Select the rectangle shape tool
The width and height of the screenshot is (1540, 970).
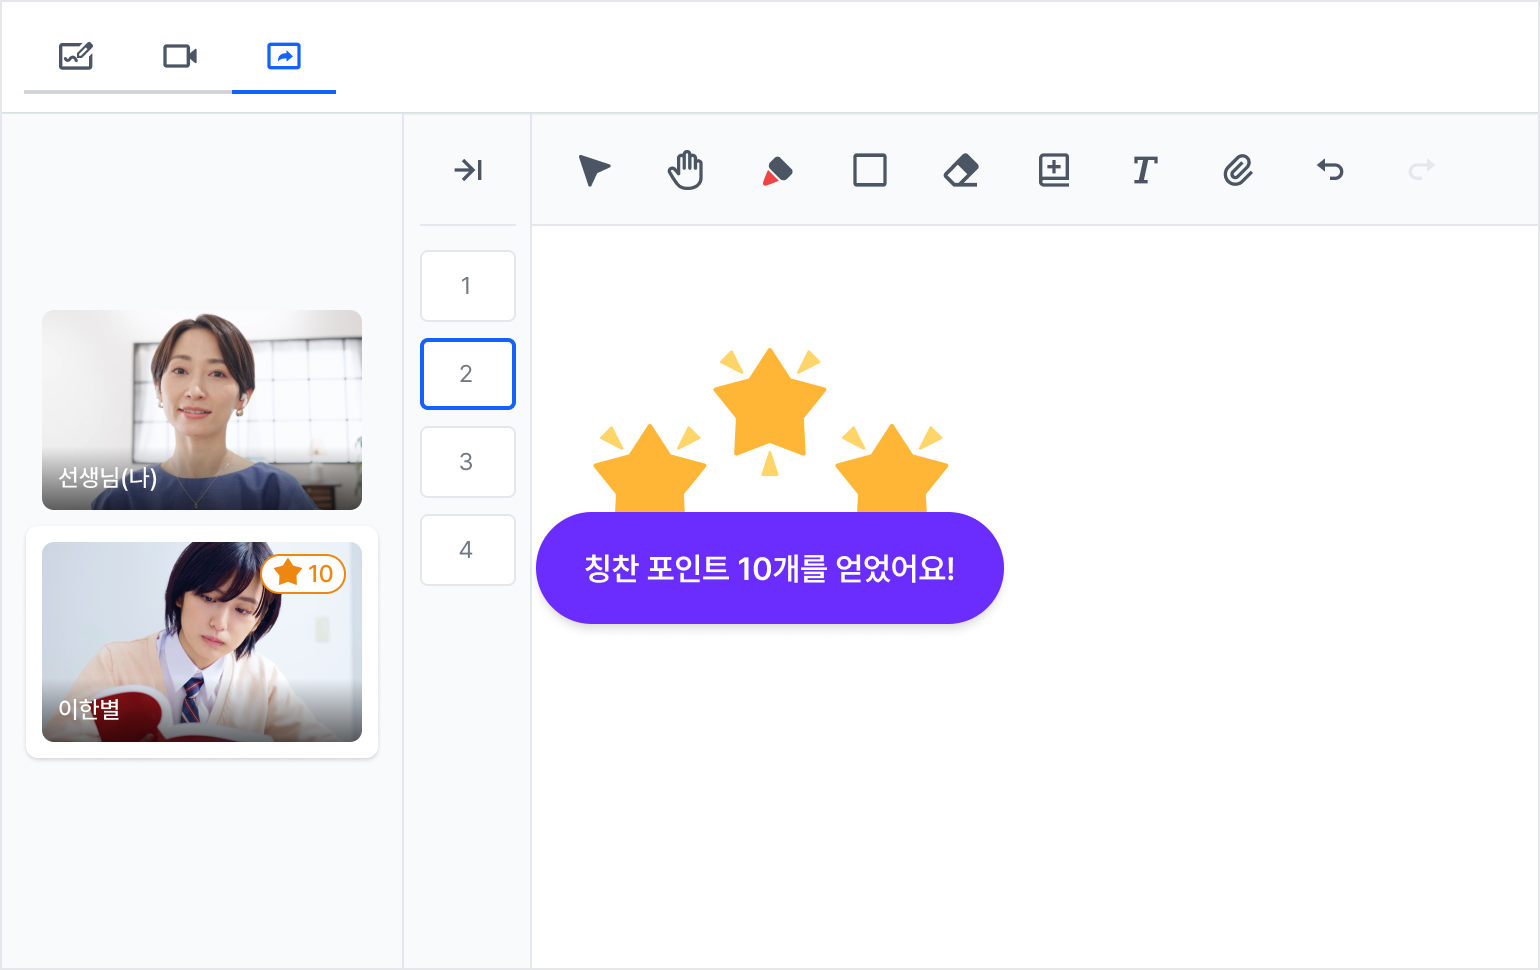(x=870, y=170)
